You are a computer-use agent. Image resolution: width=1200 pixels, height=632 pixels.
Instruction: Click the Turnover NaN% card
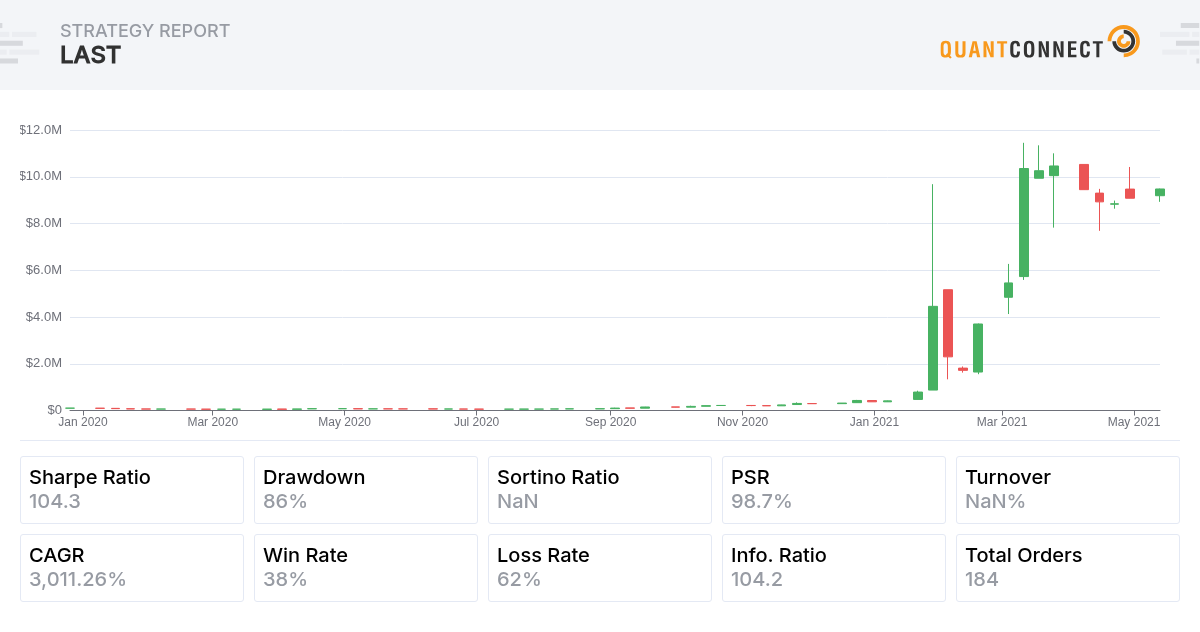click(x=1068, y=490)
